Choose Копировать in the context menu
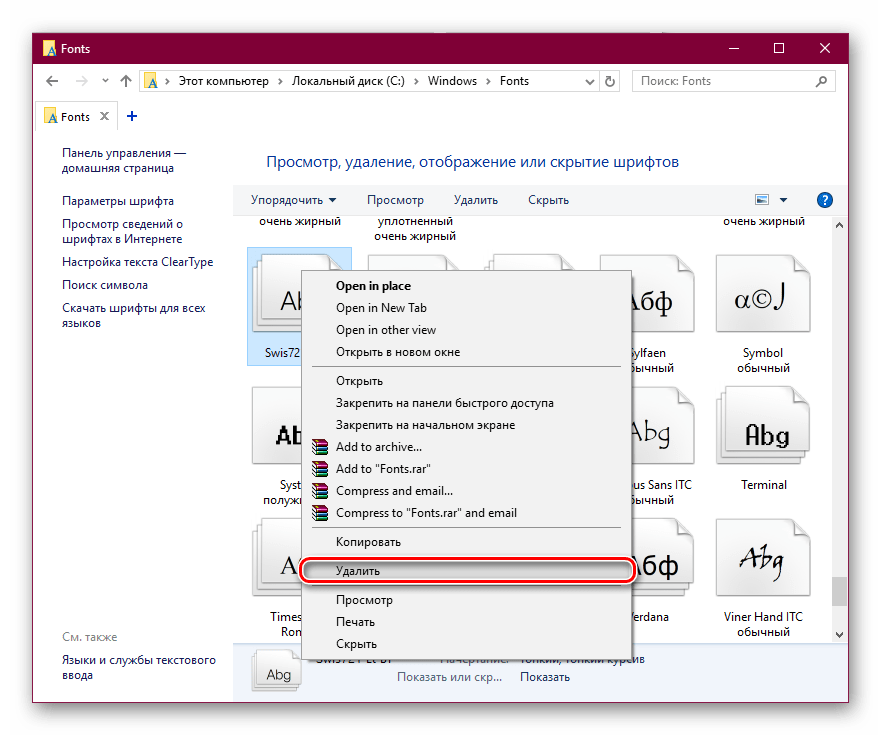The image size is (881, 735). coord(368,542)
